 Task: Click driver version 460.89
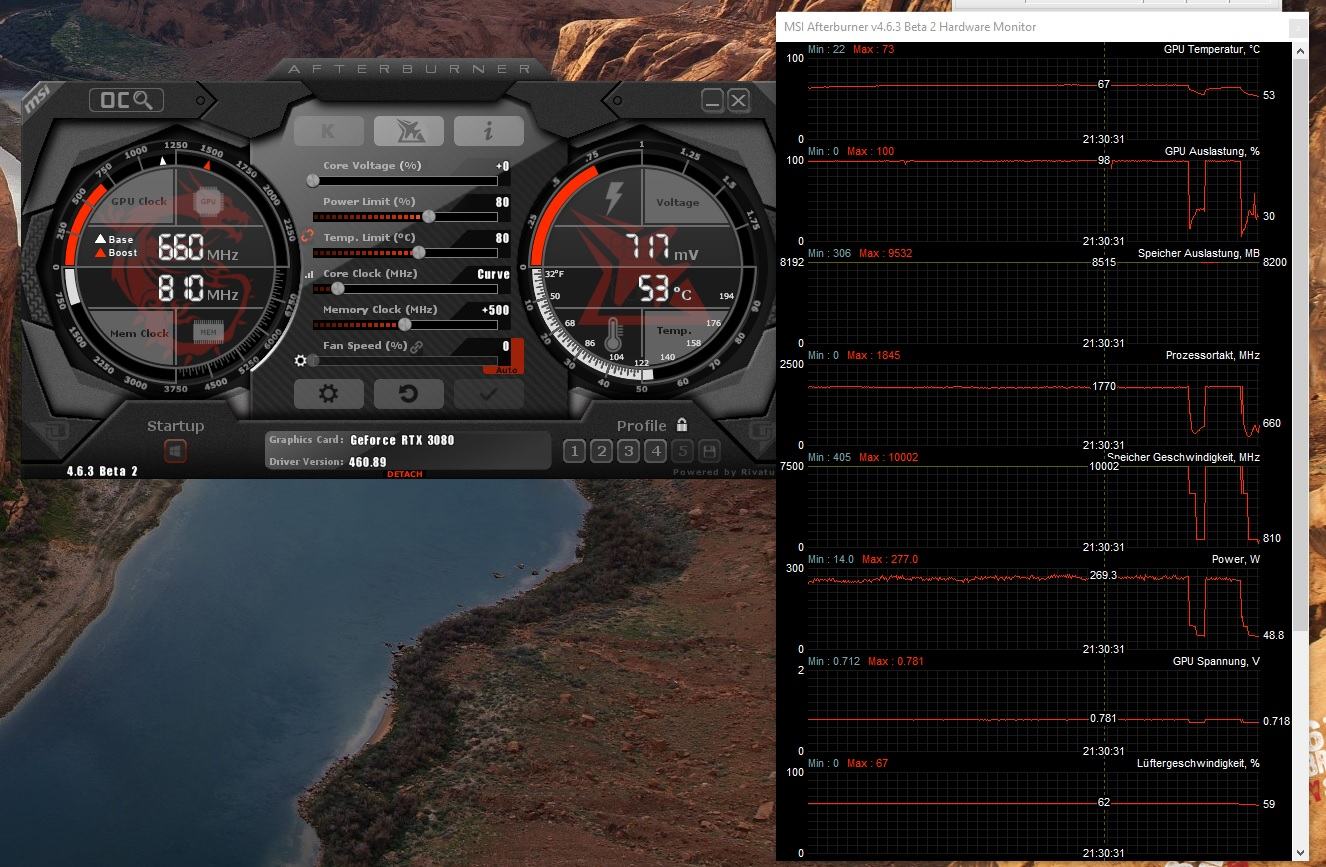tap(368, 462)
